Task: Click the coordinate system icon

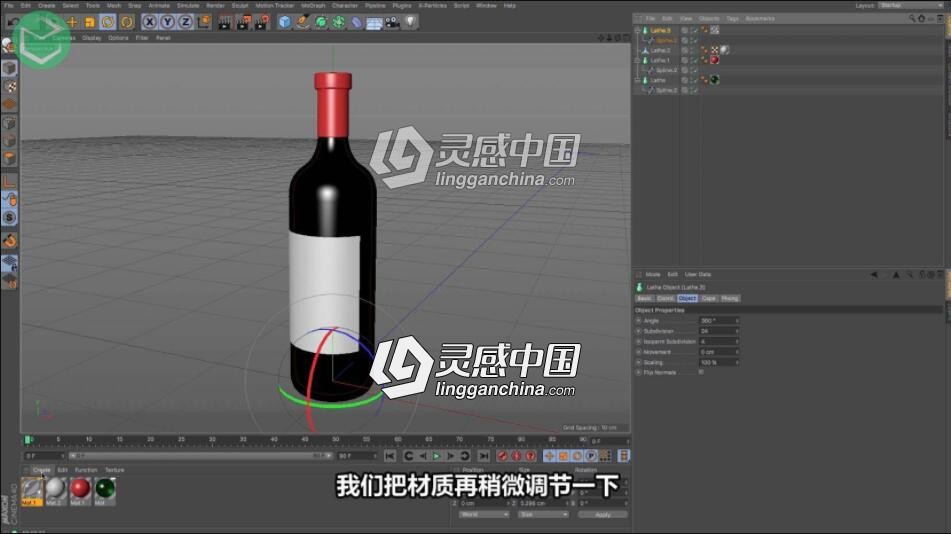Action: pyautogui.click(x=204, y=22)
